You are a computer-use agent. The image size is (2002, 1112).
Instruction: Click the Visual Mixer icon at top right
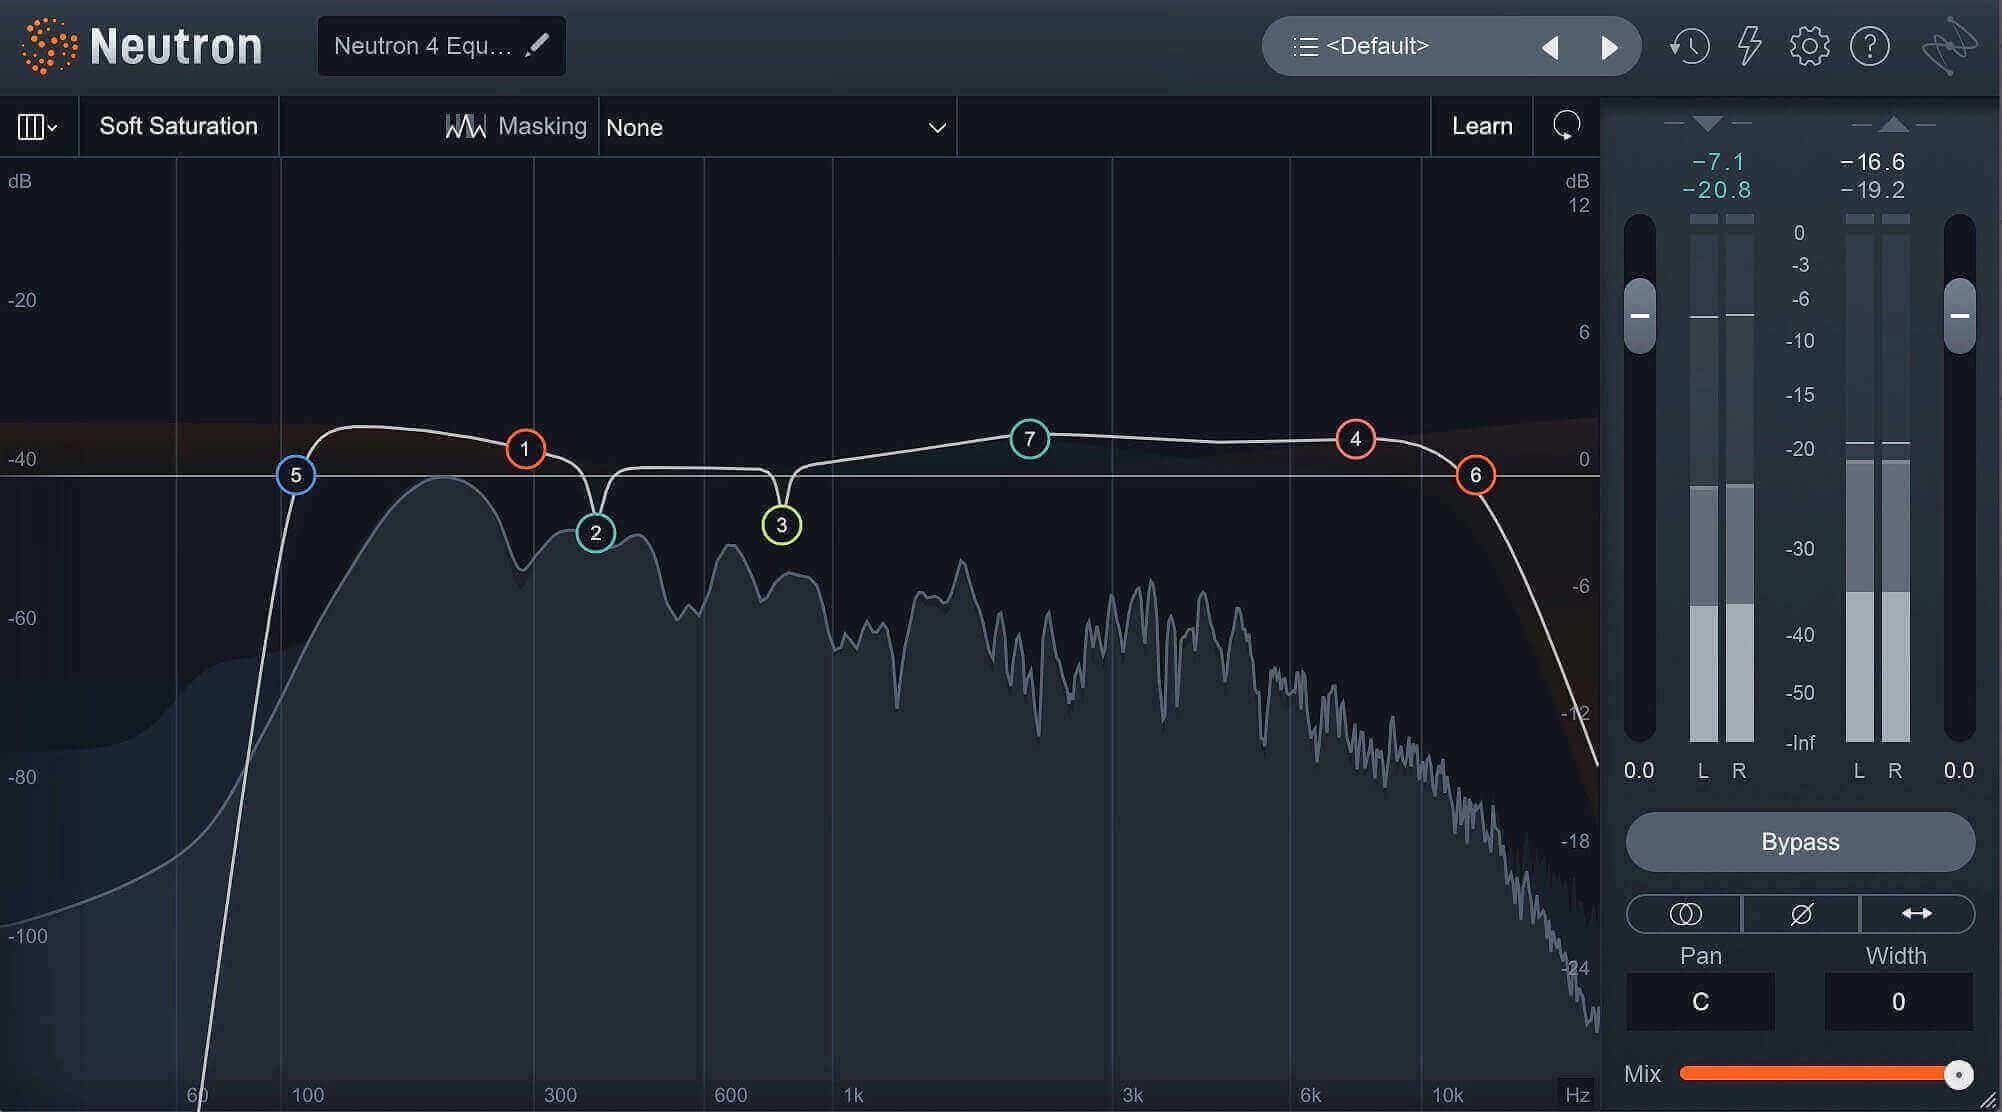pyautogui.click(x=1949, y=46)
